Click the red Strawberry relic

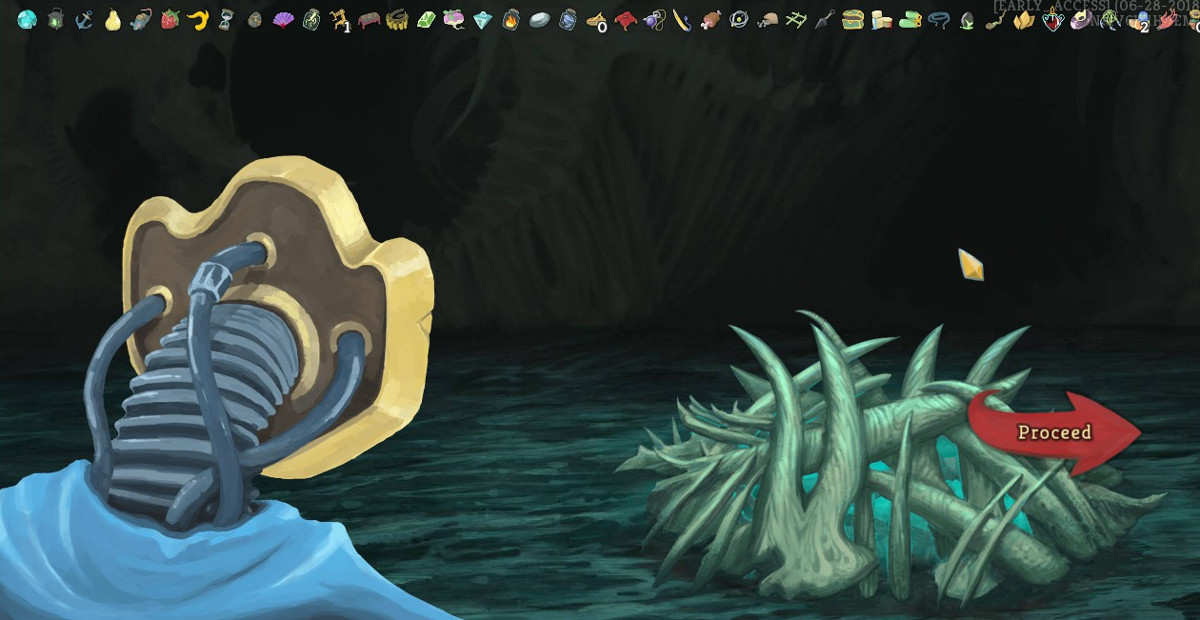[170, 19]
